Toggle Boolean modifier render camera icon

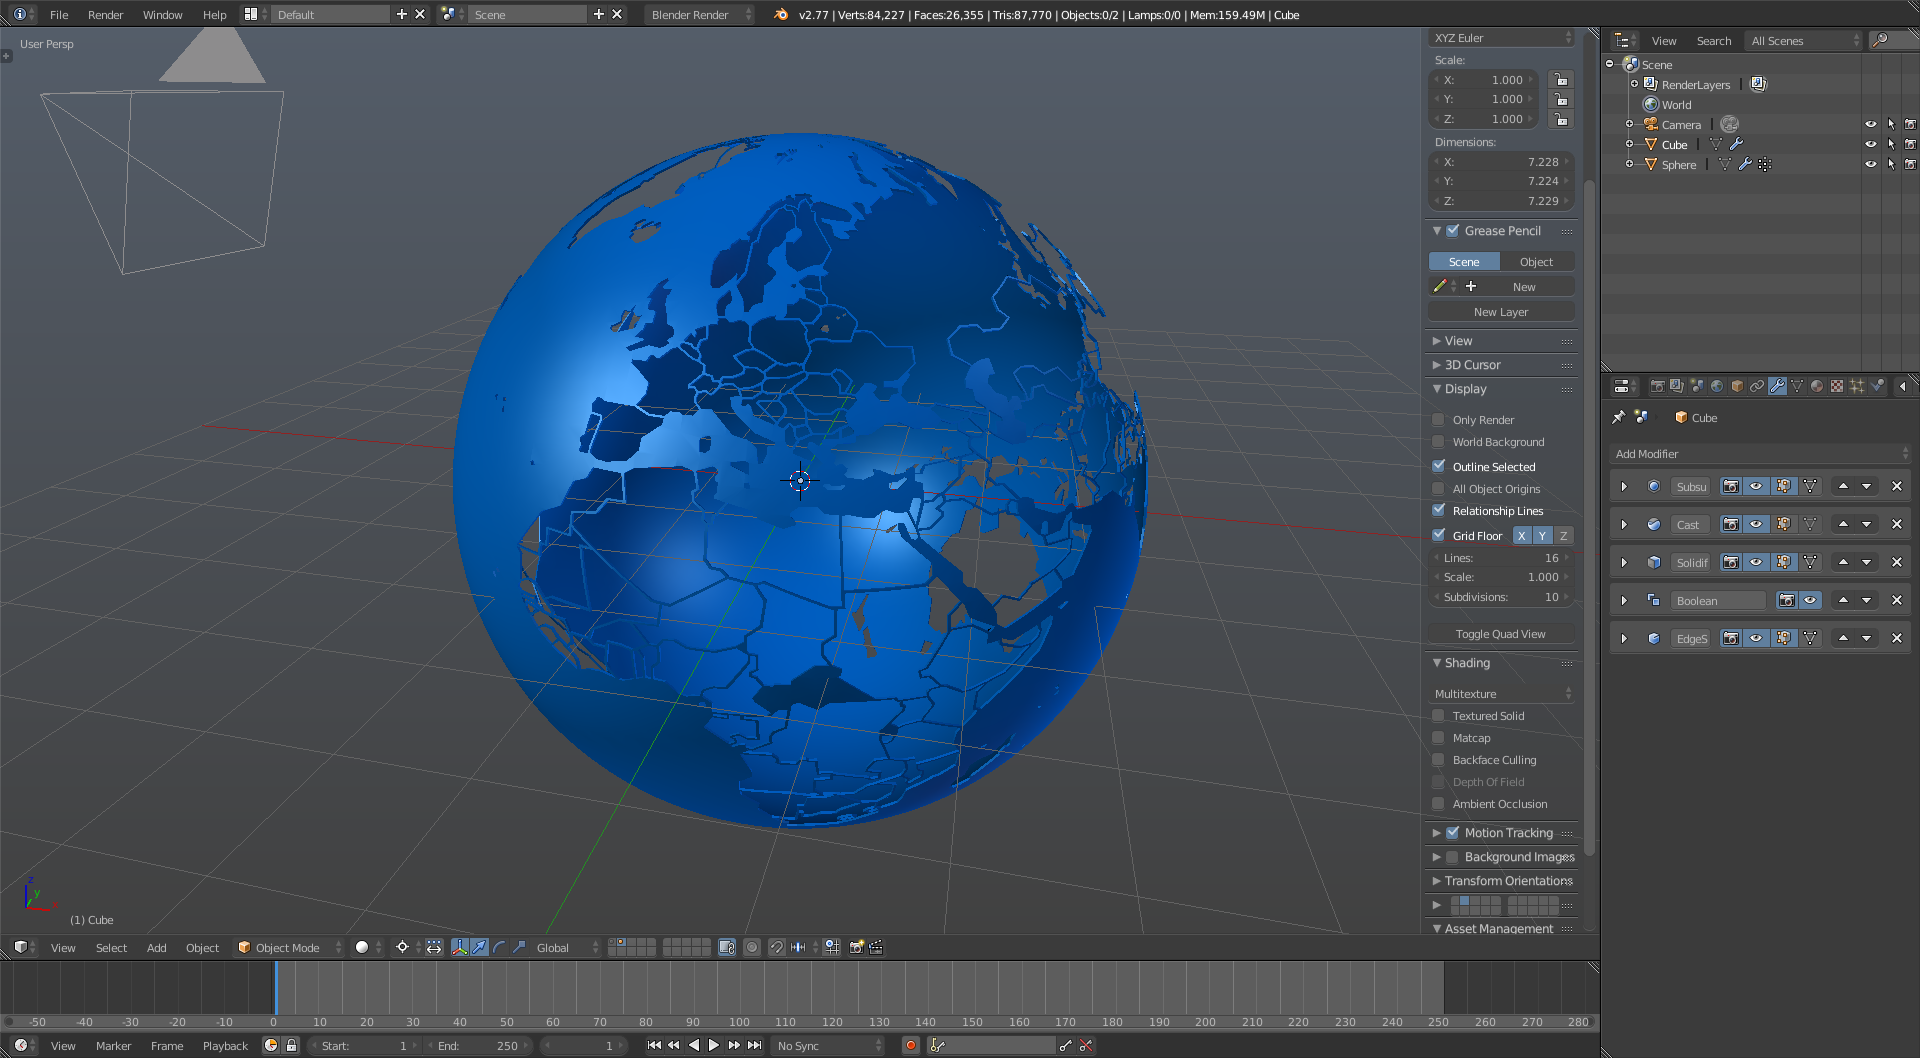(x=1786, y=600)
